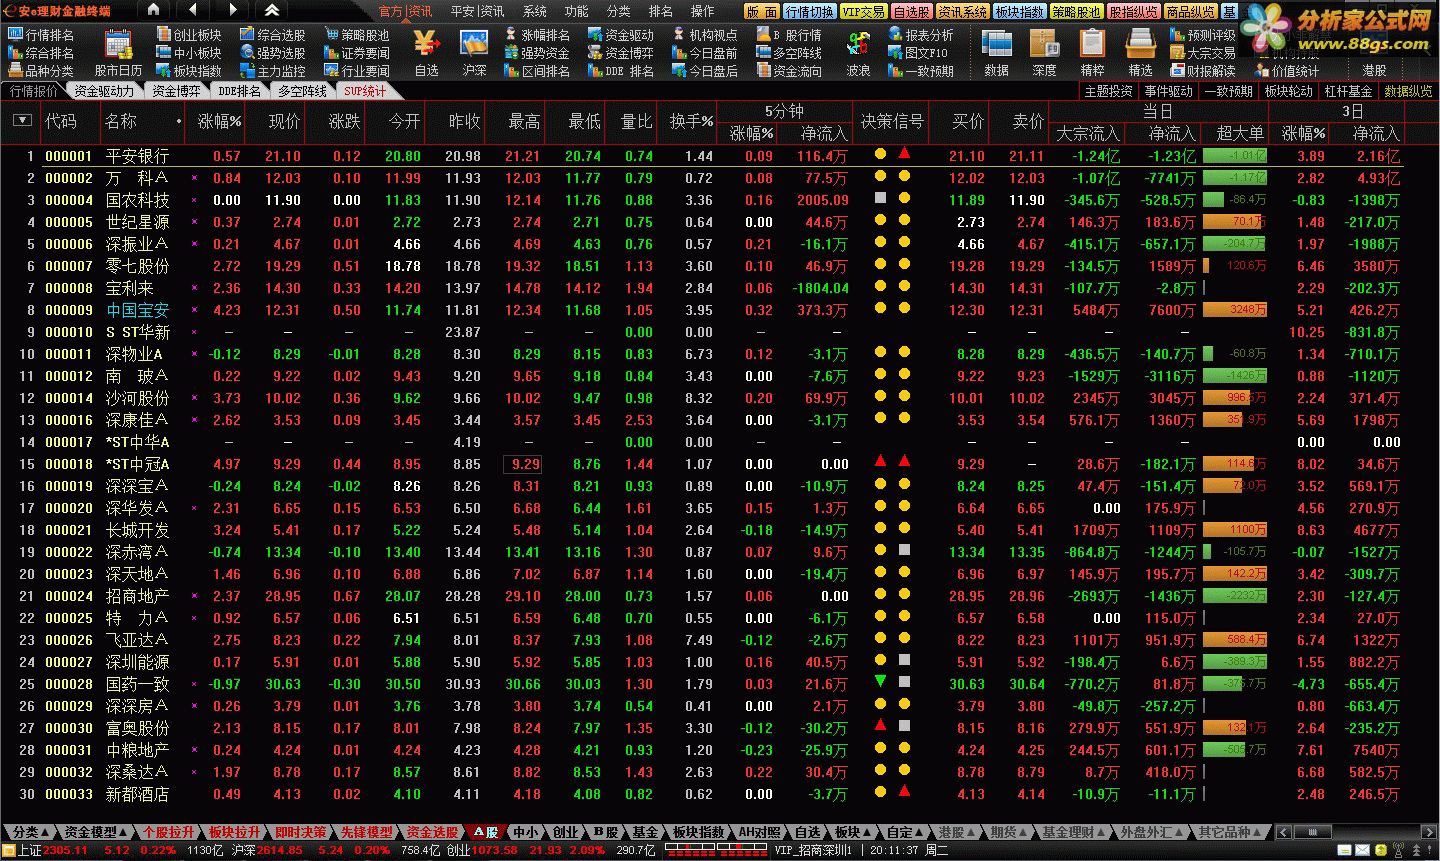
Task: Switch to DDE排名 tab
Action: click(240, 91)
